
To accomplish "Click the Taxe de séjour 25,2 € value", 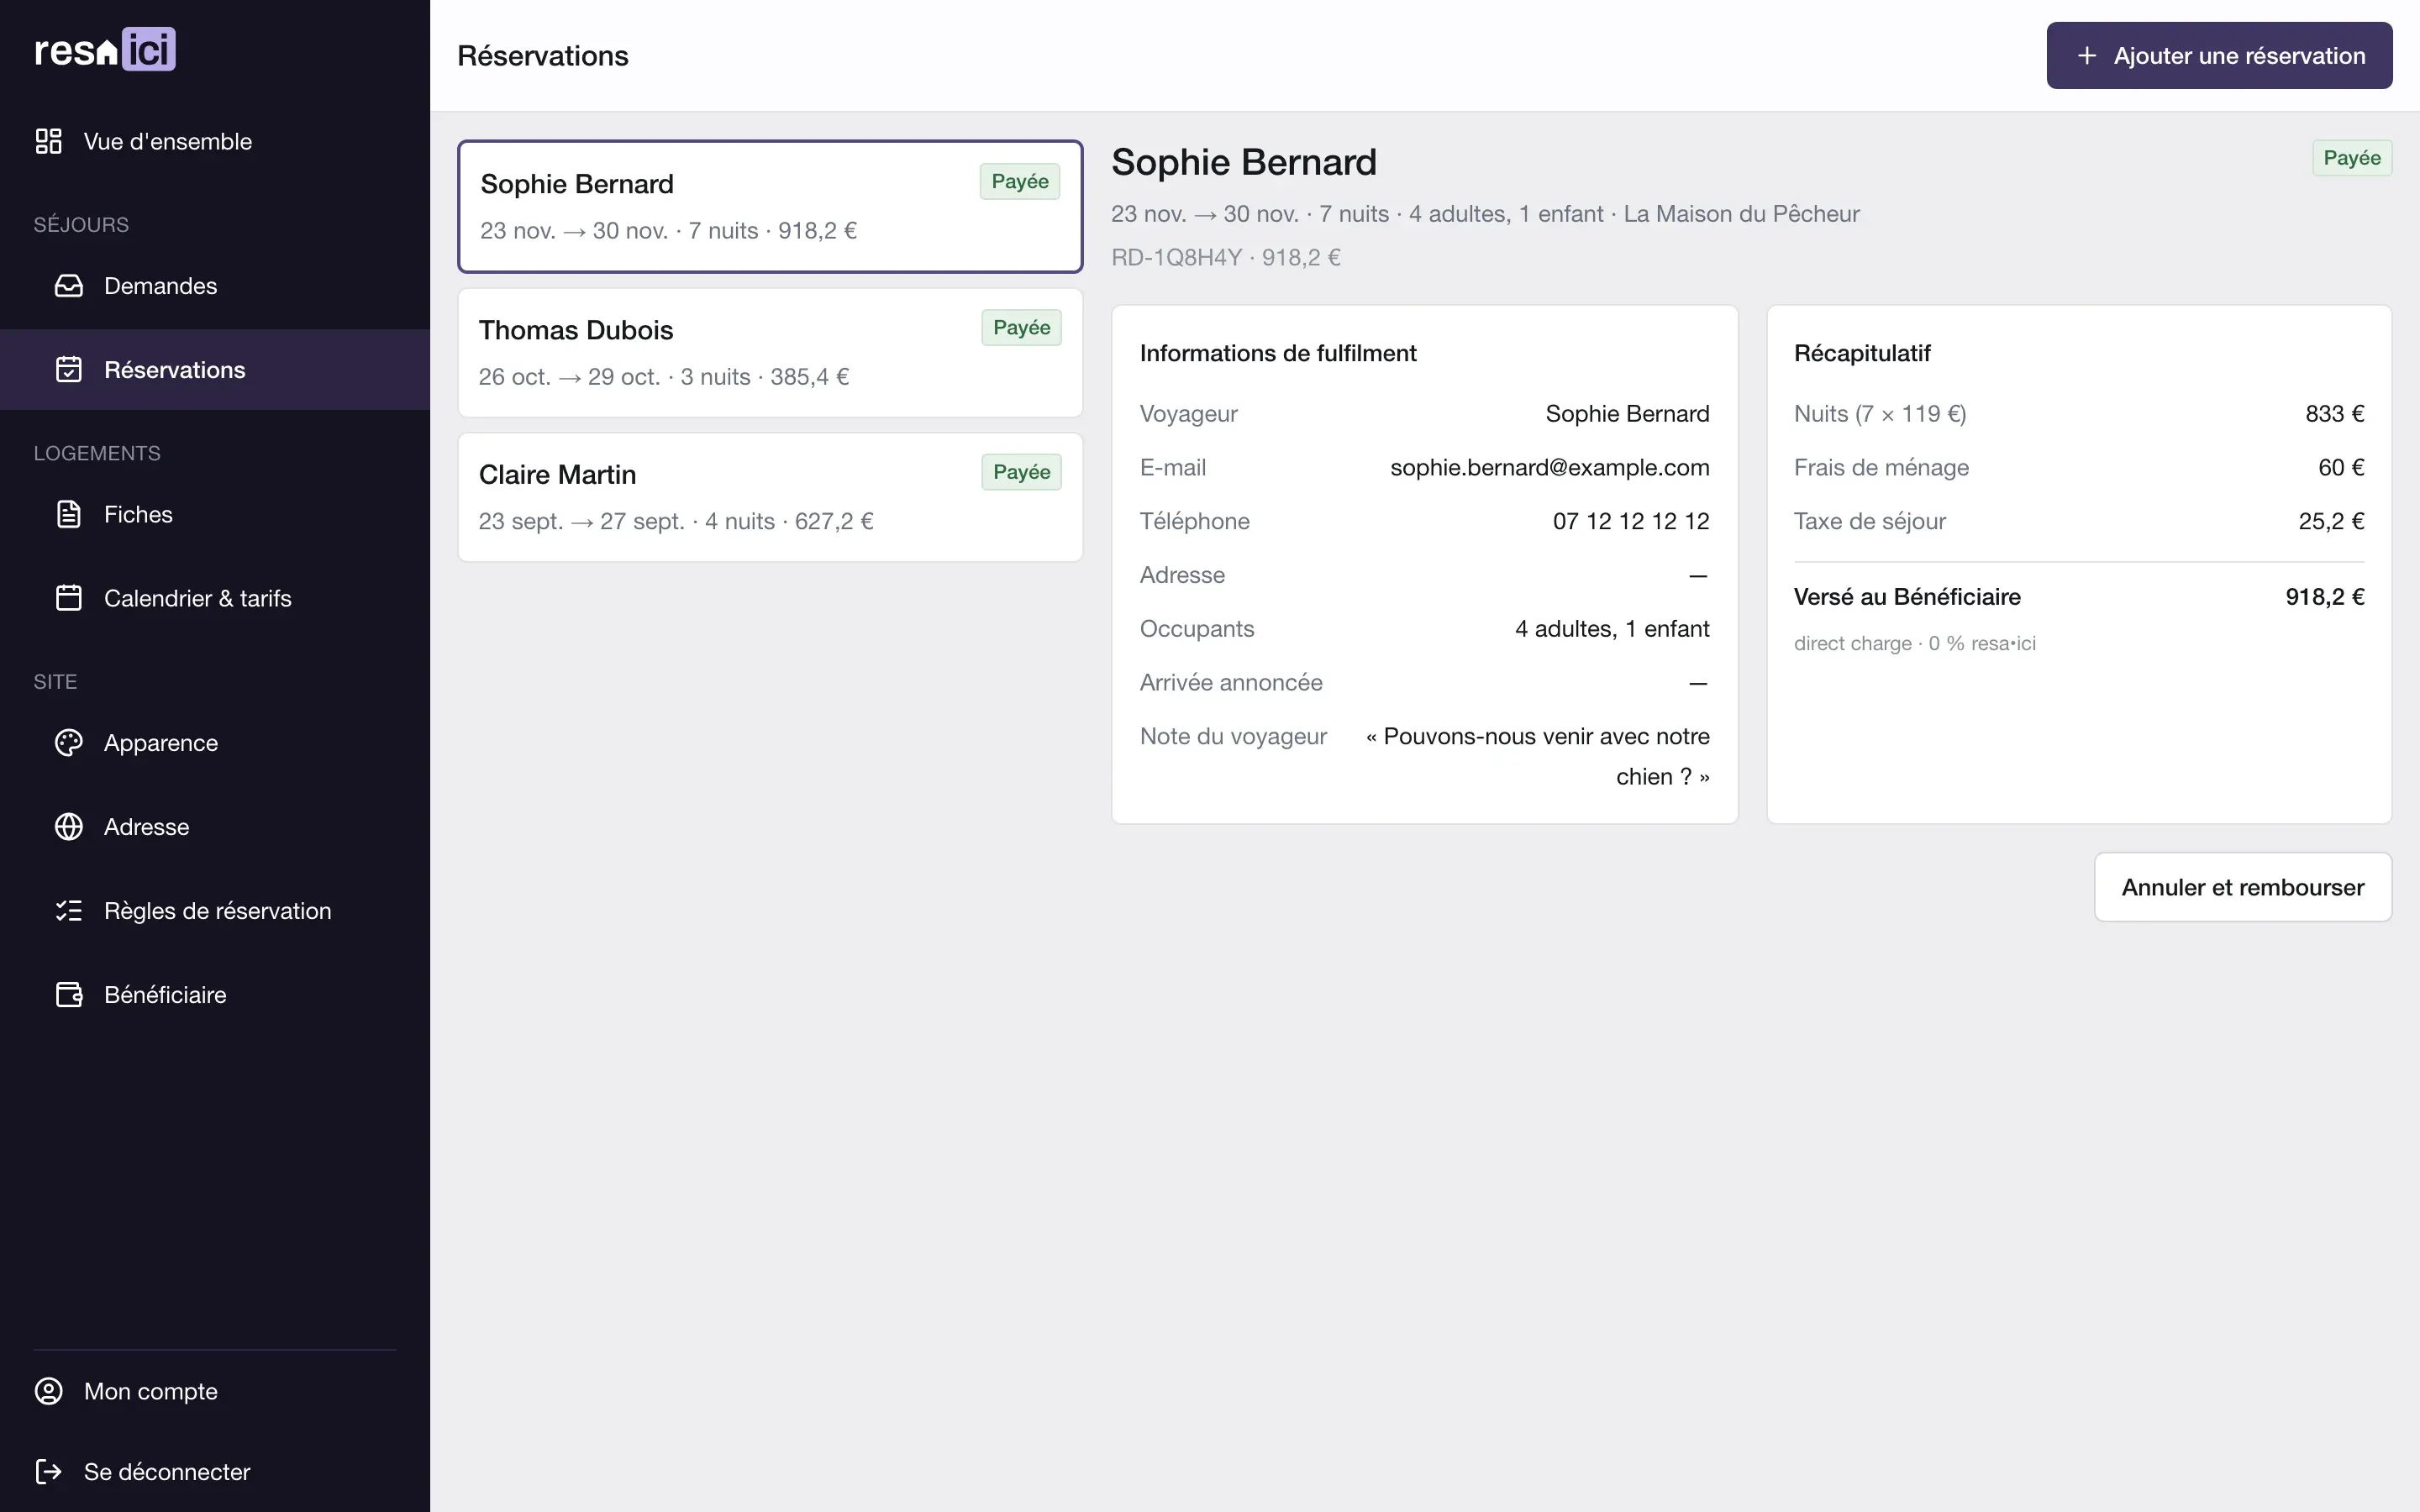I will [2331, 521].
